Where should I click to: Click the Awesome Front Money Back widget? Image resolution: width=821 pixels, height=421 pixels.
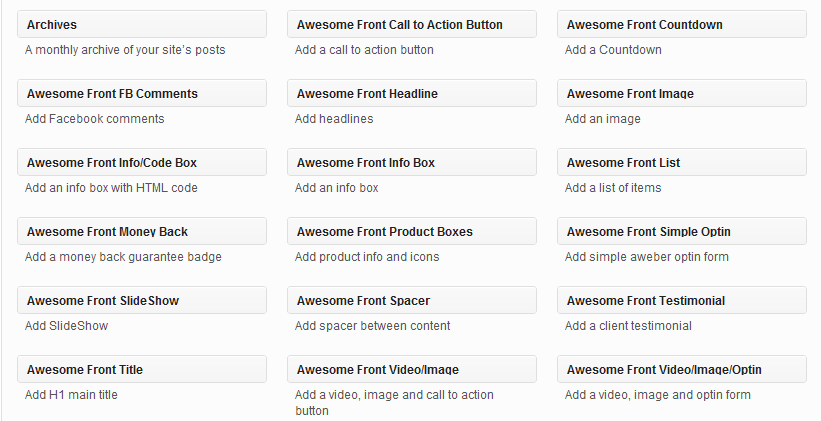click(x=142, y=231)
